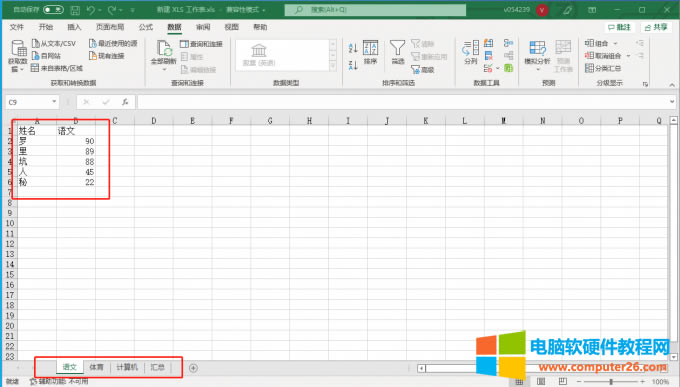Open the Queries & Connections (查询和连接) pane

click(201, 44)
